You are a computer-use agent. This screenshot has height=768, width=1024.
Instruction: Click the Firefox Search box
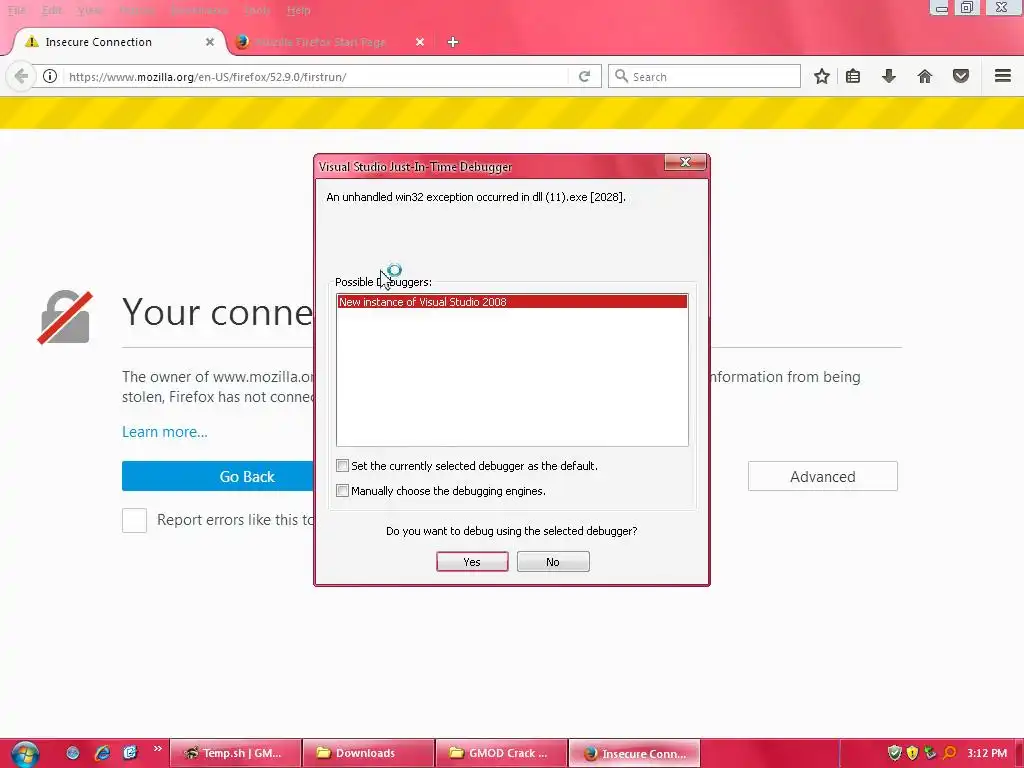pos(704,76)
